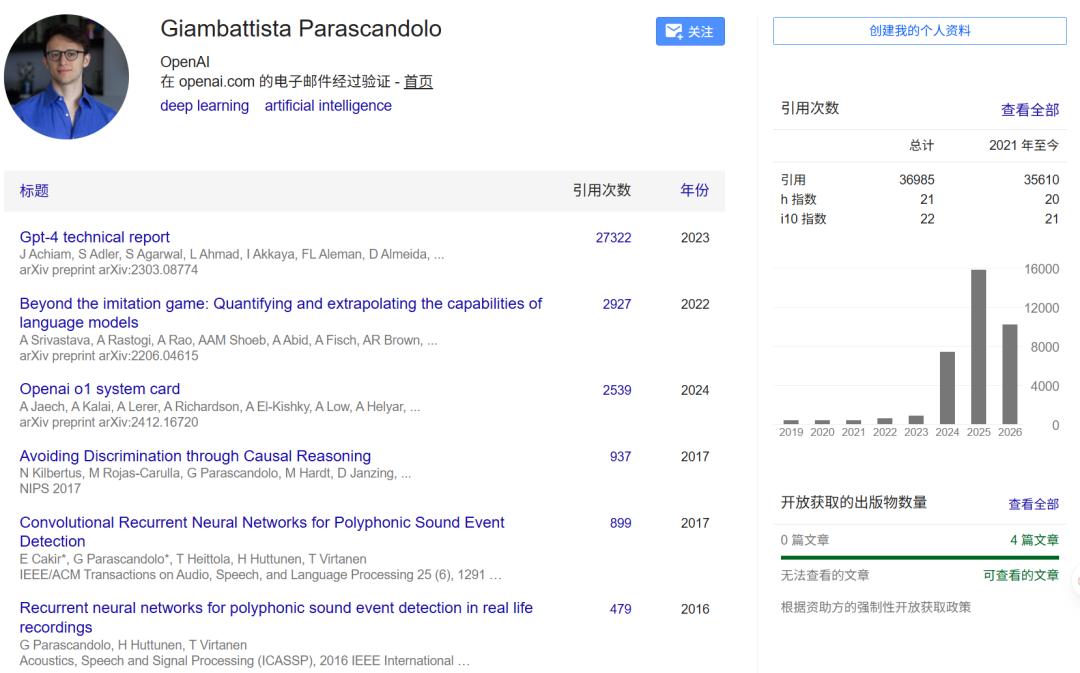Click 查看全部 next to 开放获取的出版物数量
The width and height of the screenshot is (1080, 673).
pos(1033,504)
